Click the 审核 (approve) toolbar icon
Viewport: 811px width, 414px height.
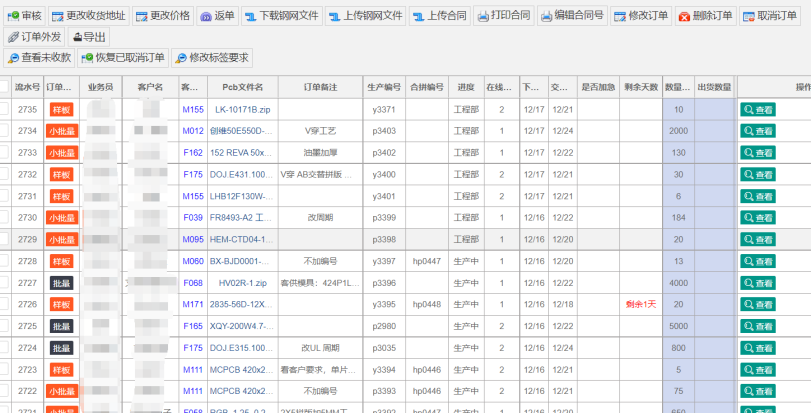pos(13,17)
